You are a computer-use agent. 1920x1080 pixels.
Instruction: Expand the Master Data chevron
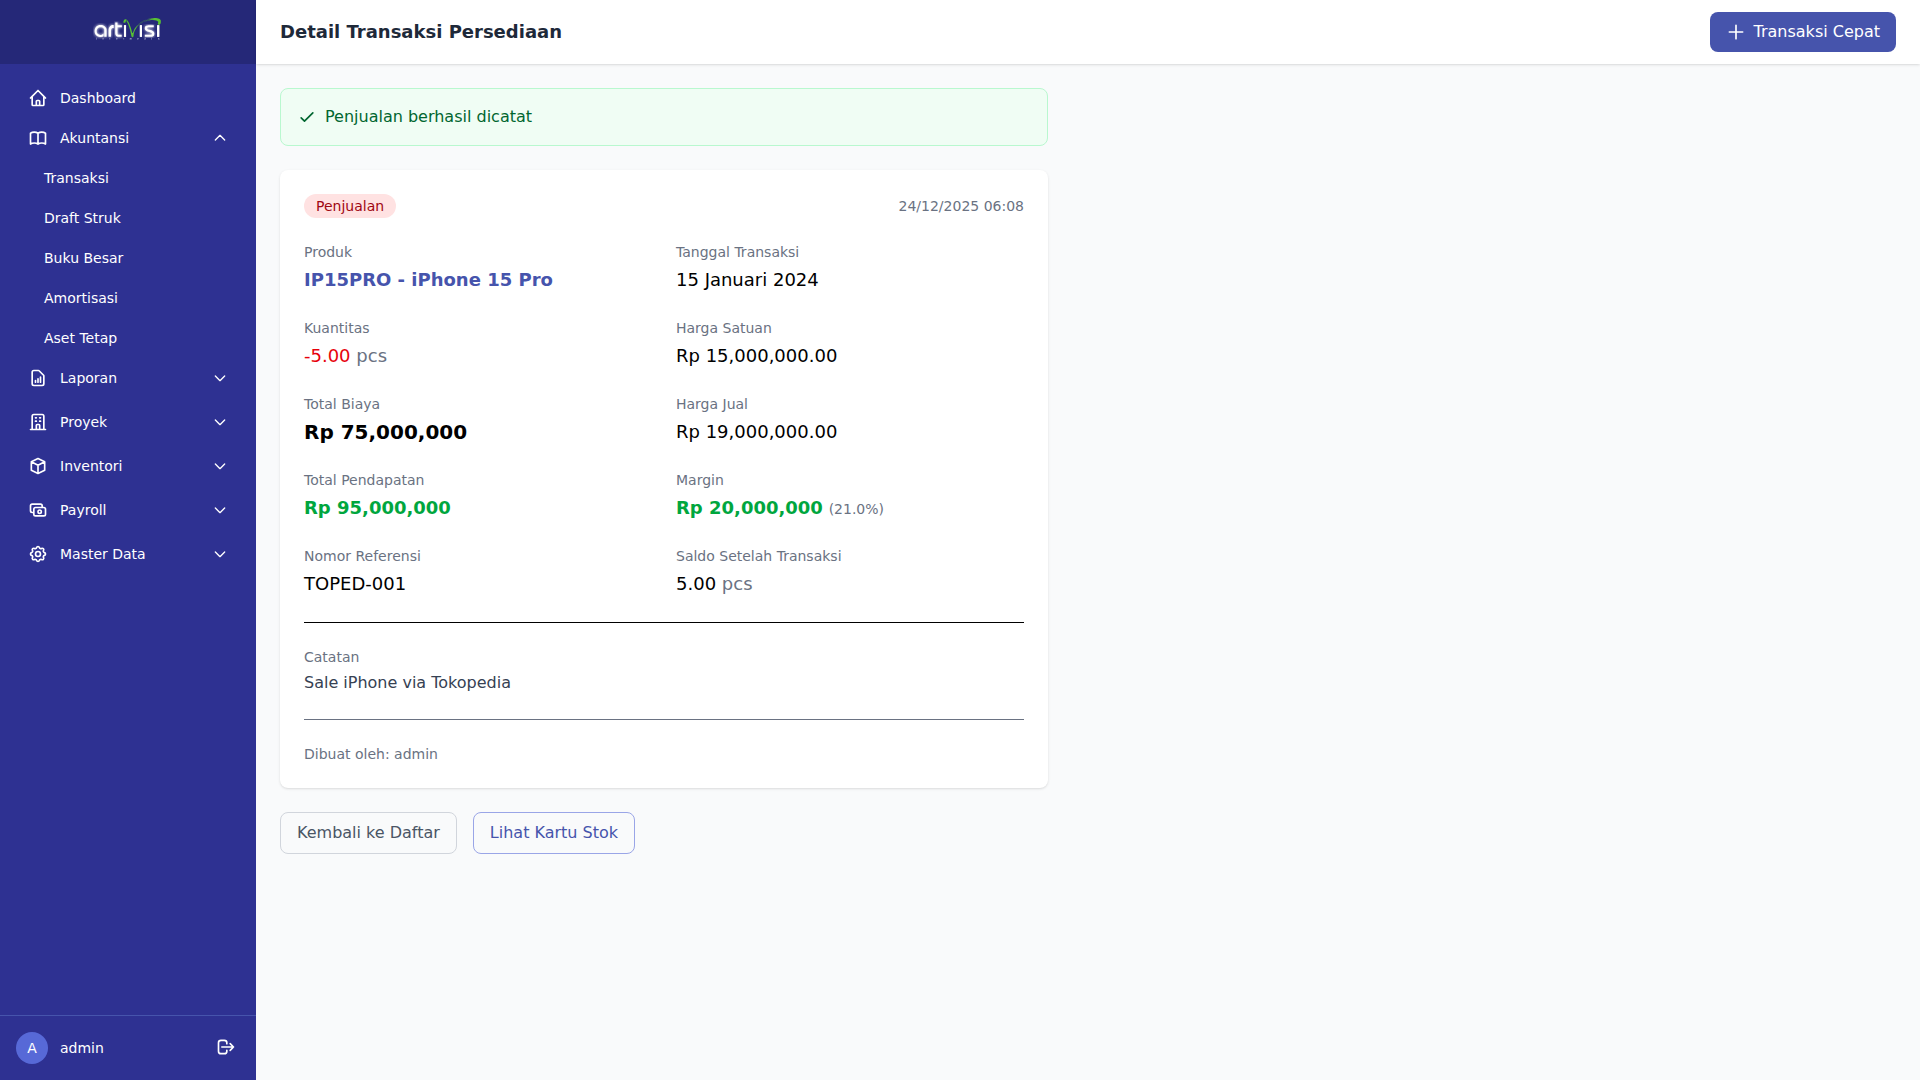tap(220, 554)
